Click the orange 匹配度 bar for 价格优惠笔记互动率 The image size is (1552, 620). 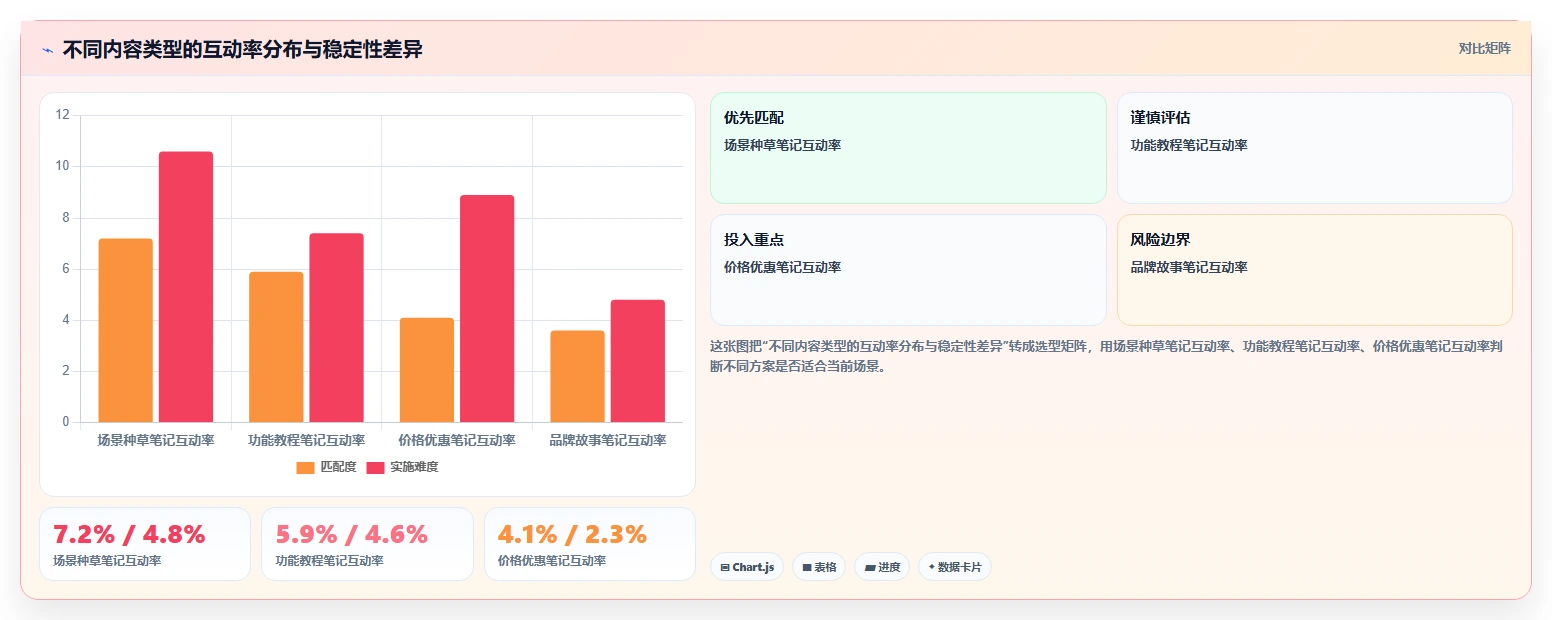(x=427, y=370)
